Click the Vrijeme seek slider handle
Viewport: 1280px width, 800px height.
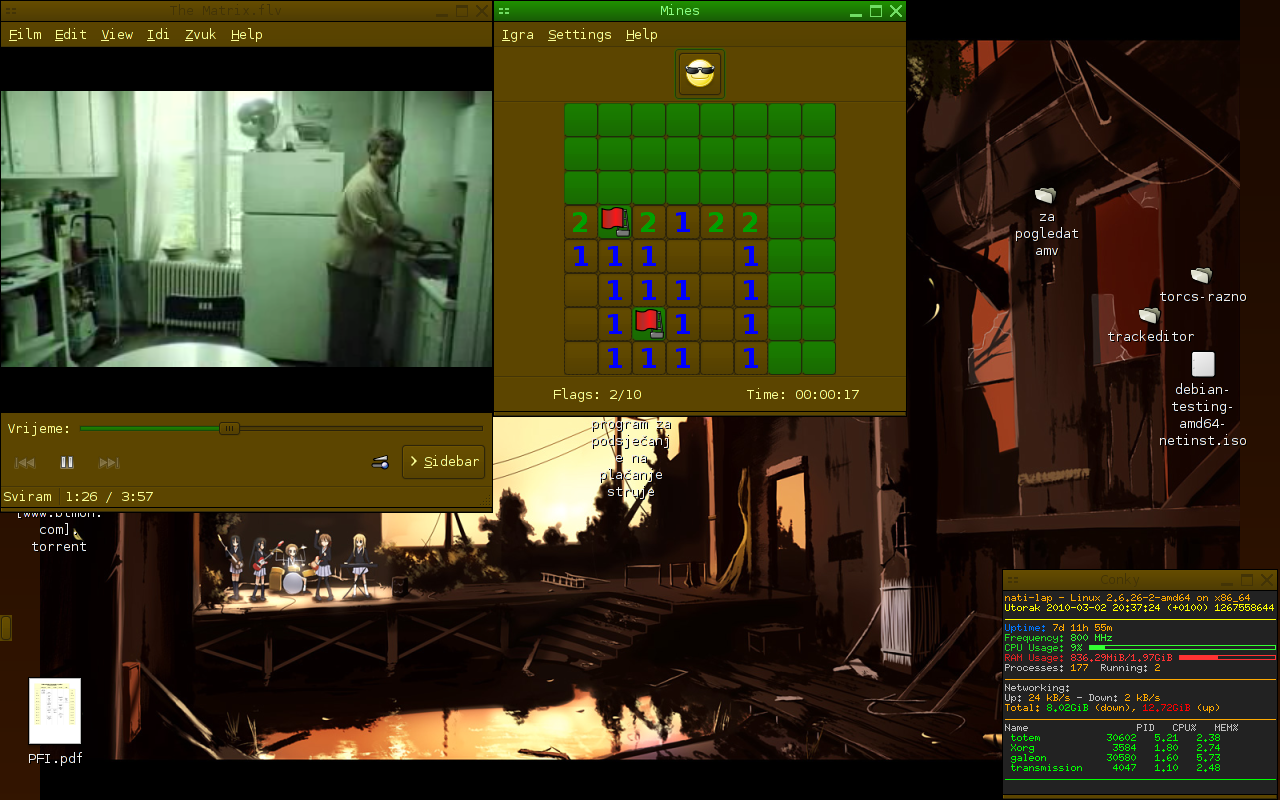(230, 428)
